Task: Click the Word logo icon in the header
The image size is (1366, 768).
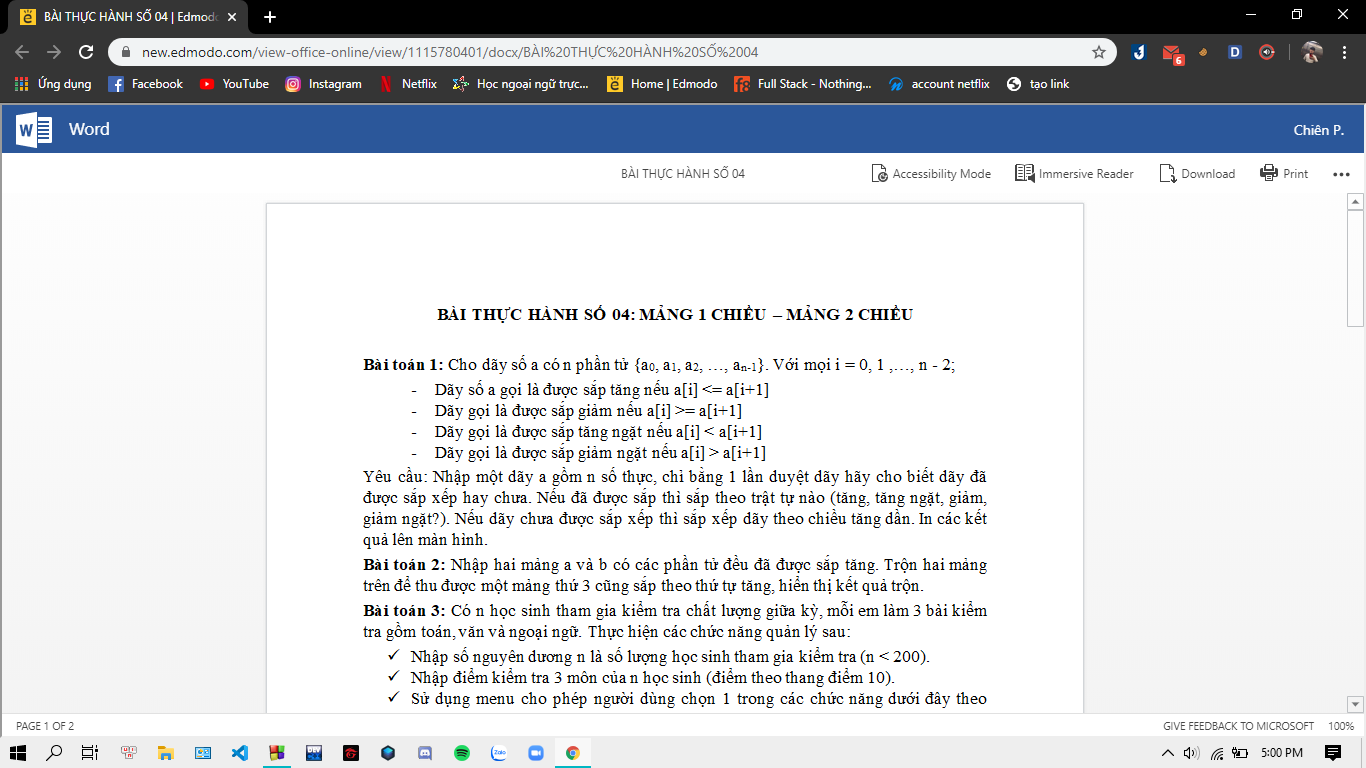Action: (34, 130)
